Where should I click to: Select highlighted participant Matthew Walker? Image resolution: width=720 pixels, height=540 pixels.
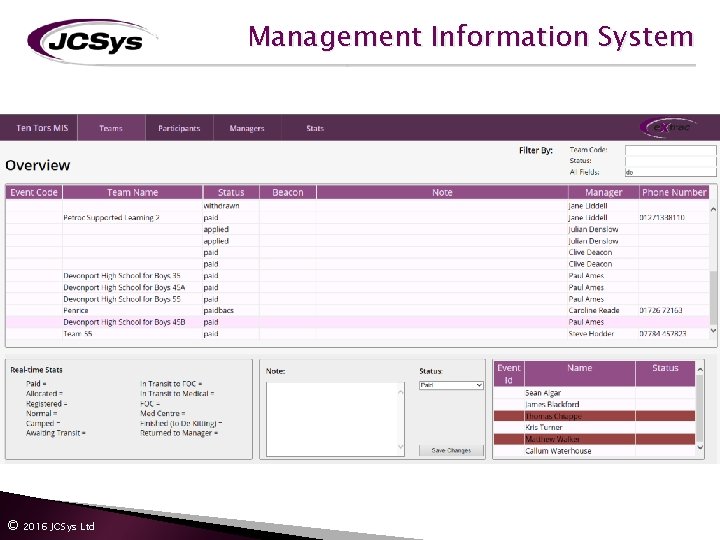point(594,439)
